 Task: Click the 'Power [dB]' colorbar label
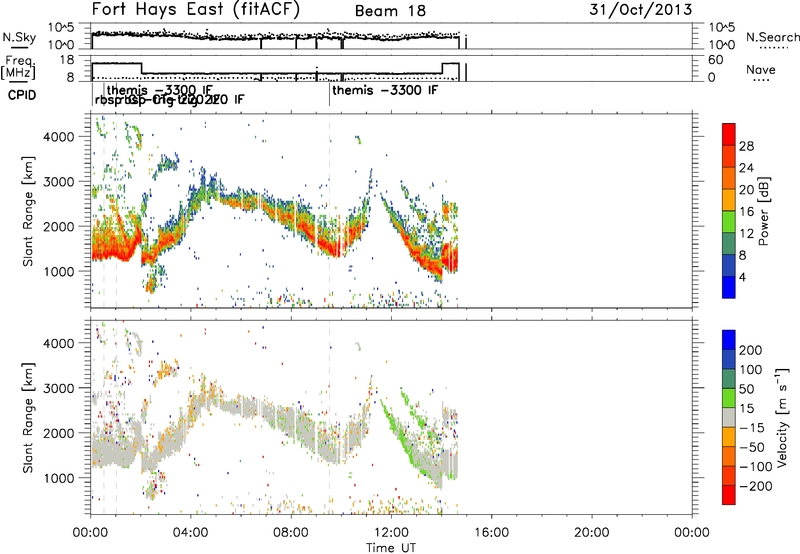[764, 211]
